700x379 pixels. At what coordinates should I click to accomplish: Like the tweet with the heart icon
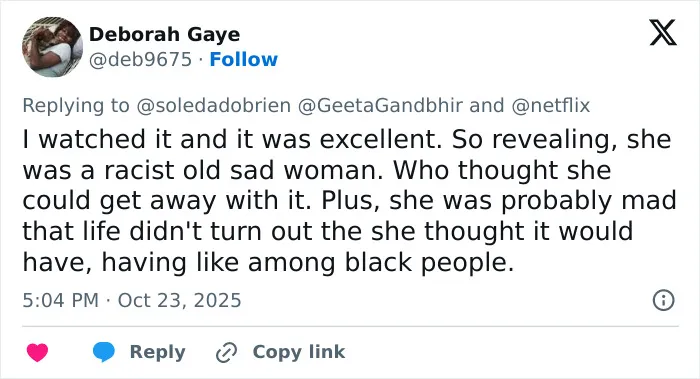tap(38, 352)
